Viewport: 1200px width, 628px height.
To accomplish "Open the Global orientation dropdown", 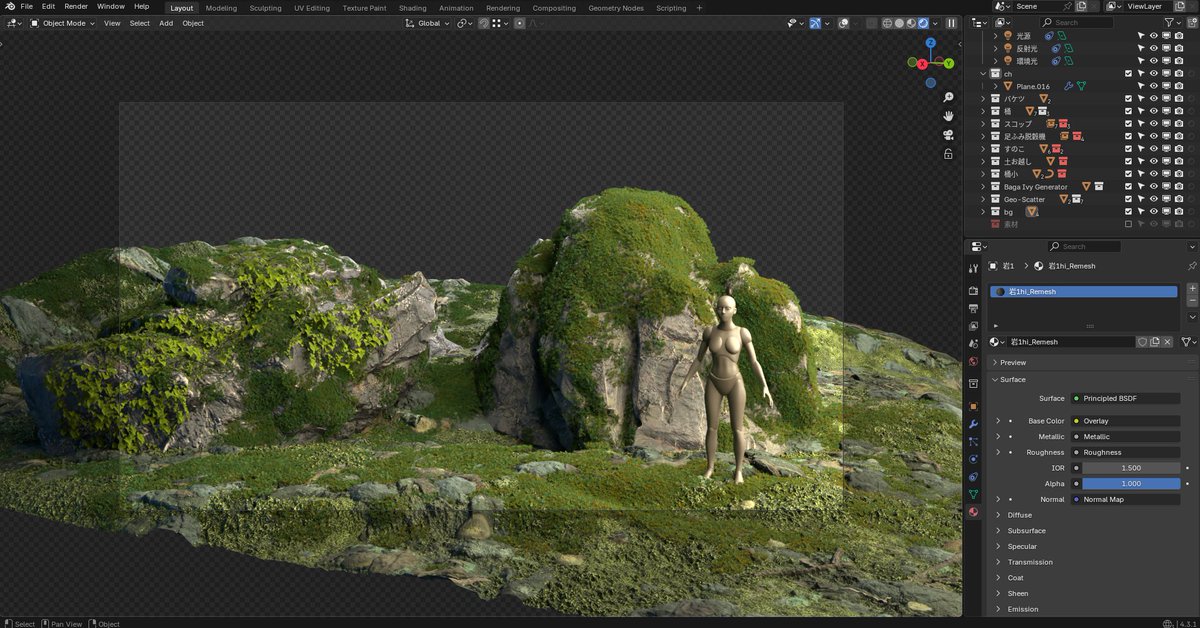I will pos(430,23).
